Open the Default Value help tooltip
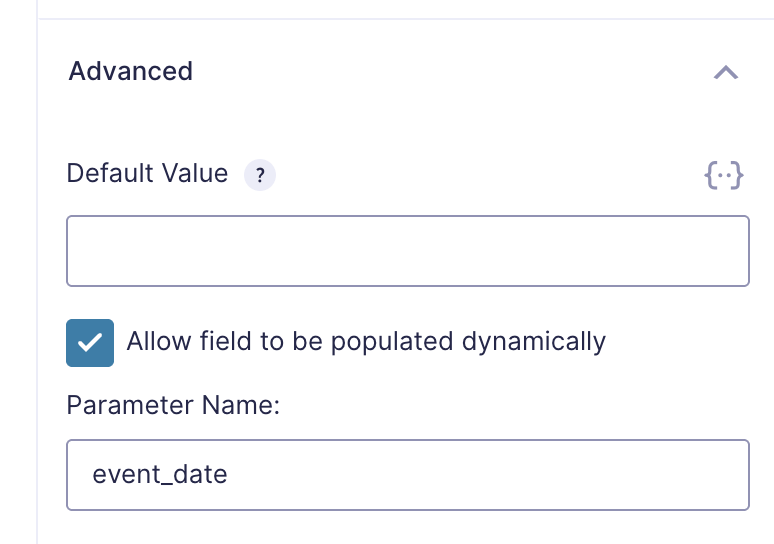 point(260,175)
